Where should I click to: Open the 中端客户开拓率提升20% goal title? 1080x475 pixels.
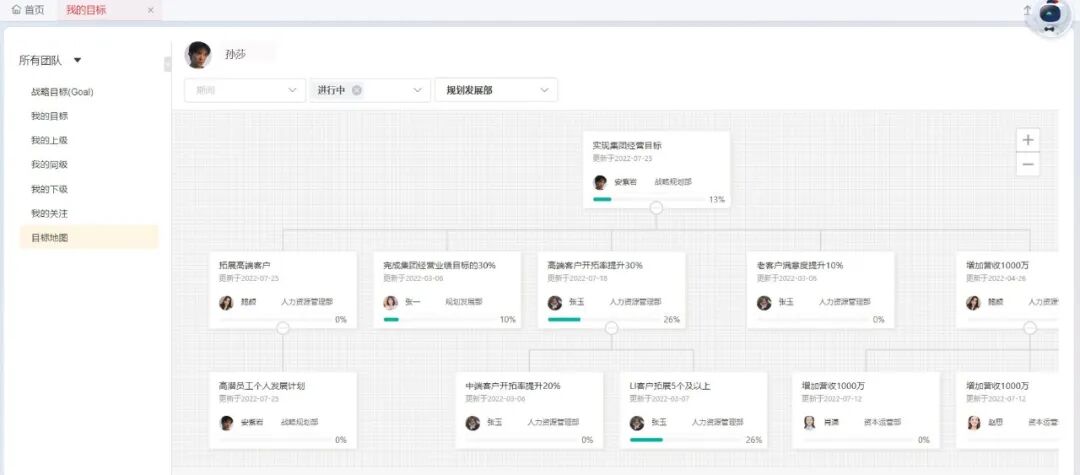tap(512, 386)
